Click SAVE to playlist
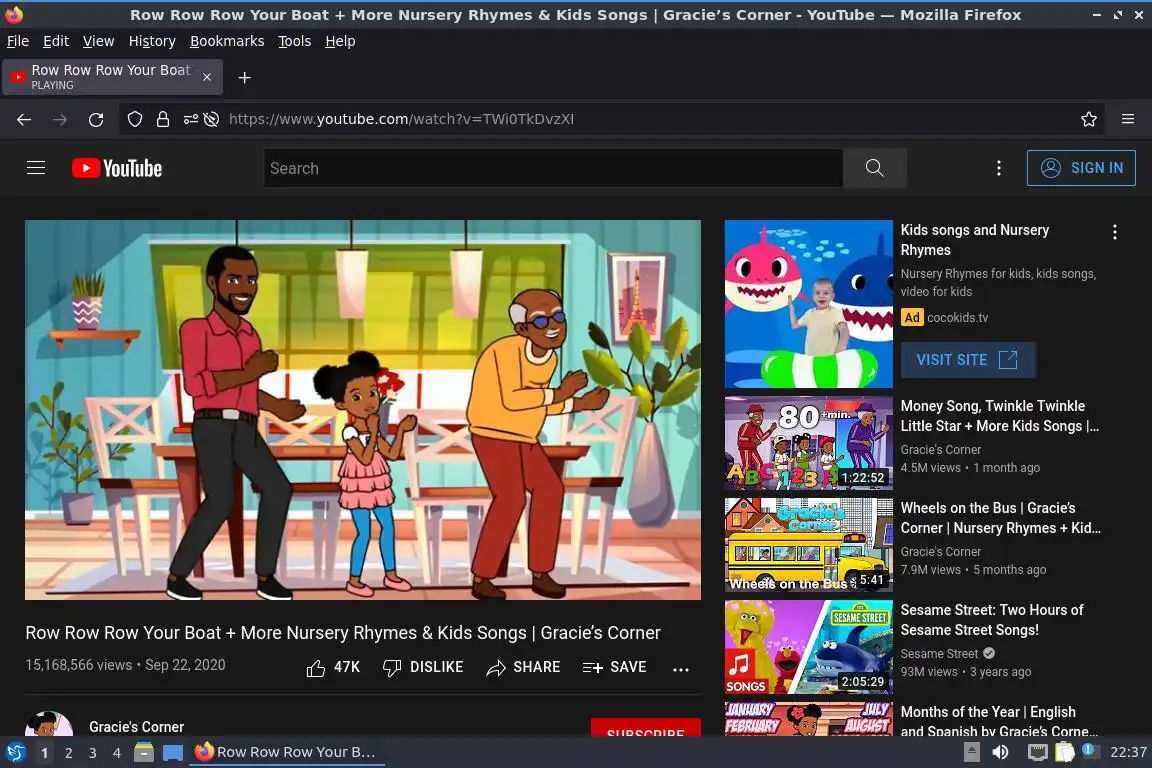This screenshot has height=768, width=1152. (x=614, y=667)
